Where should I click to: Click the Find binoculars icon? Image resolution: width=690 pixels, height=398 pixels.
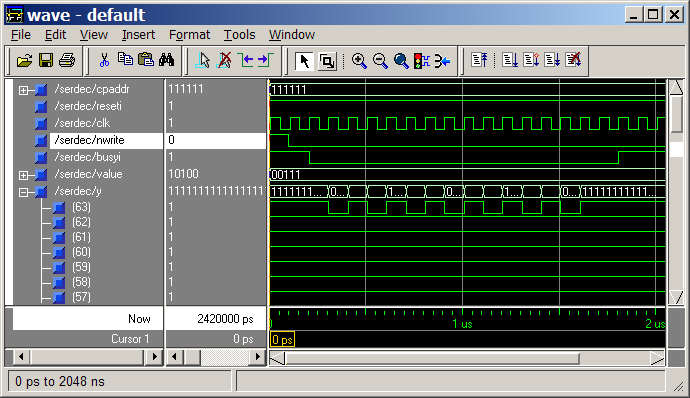(x=167, y=59)
